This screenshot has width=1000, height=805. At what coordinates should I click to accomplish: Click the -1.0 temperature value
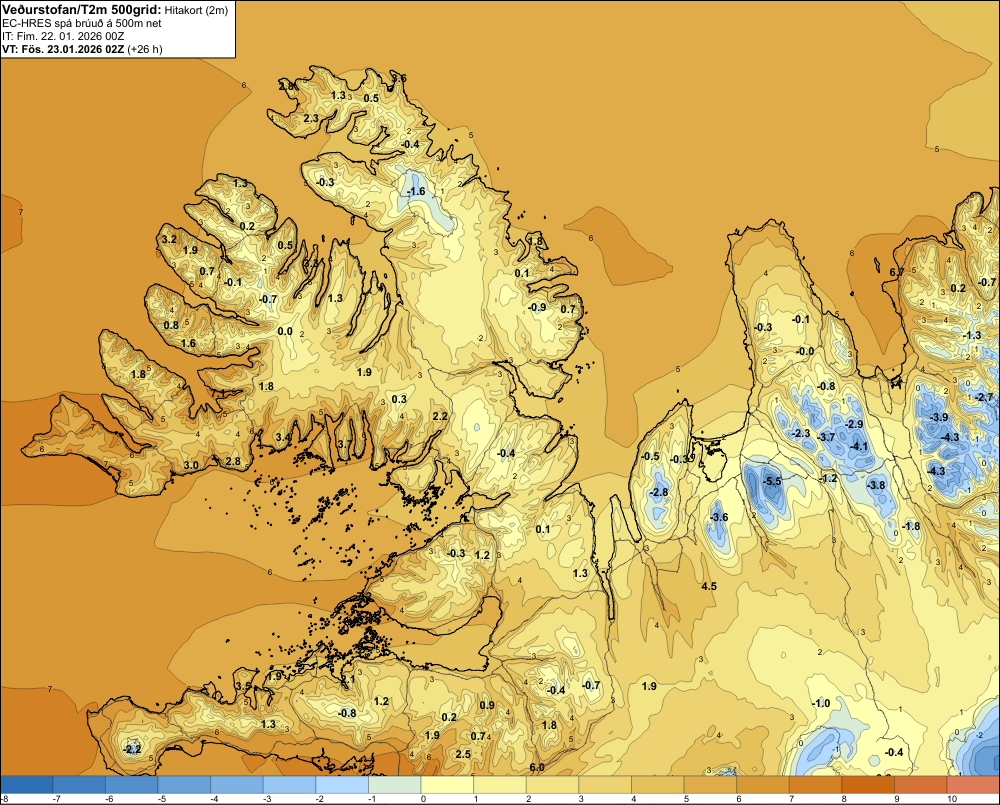coord(821,703)
